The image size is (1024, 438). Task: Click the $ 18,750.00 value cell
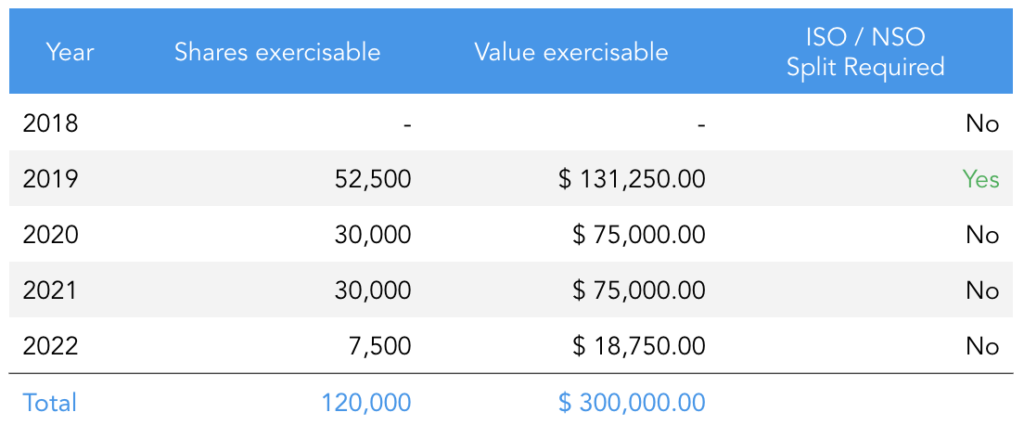639,347
